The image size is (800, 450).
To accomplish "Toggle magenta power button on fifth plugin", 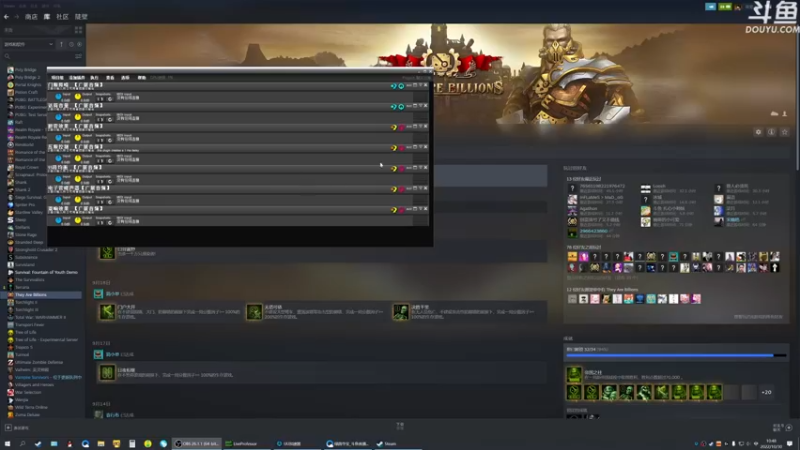I will (401, 168).
